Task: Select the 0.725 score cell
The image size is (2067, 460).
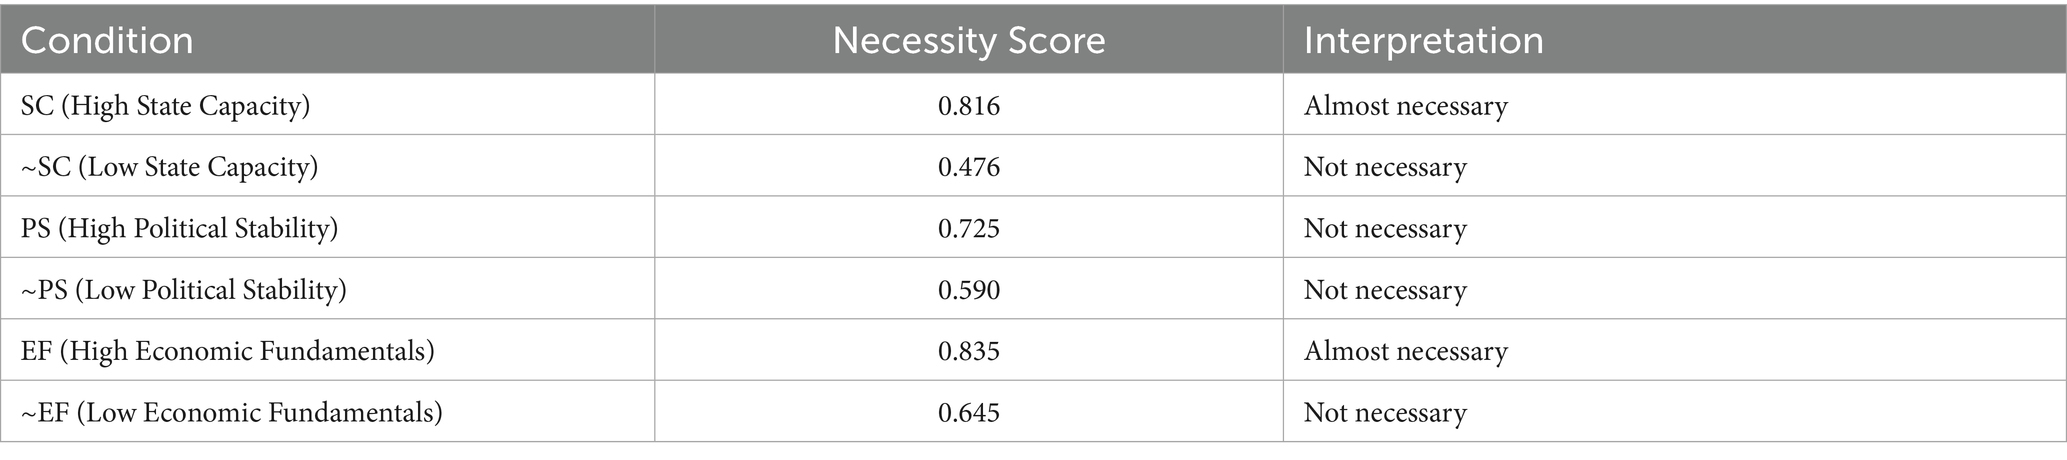Action: [x=968, y=228]
